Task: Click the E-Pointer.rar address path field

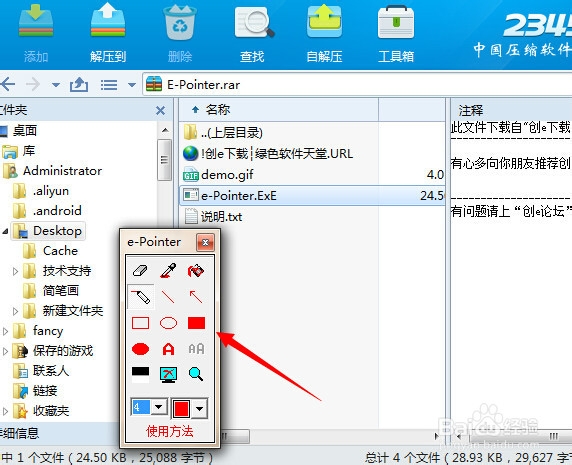Action: point(358,85)
